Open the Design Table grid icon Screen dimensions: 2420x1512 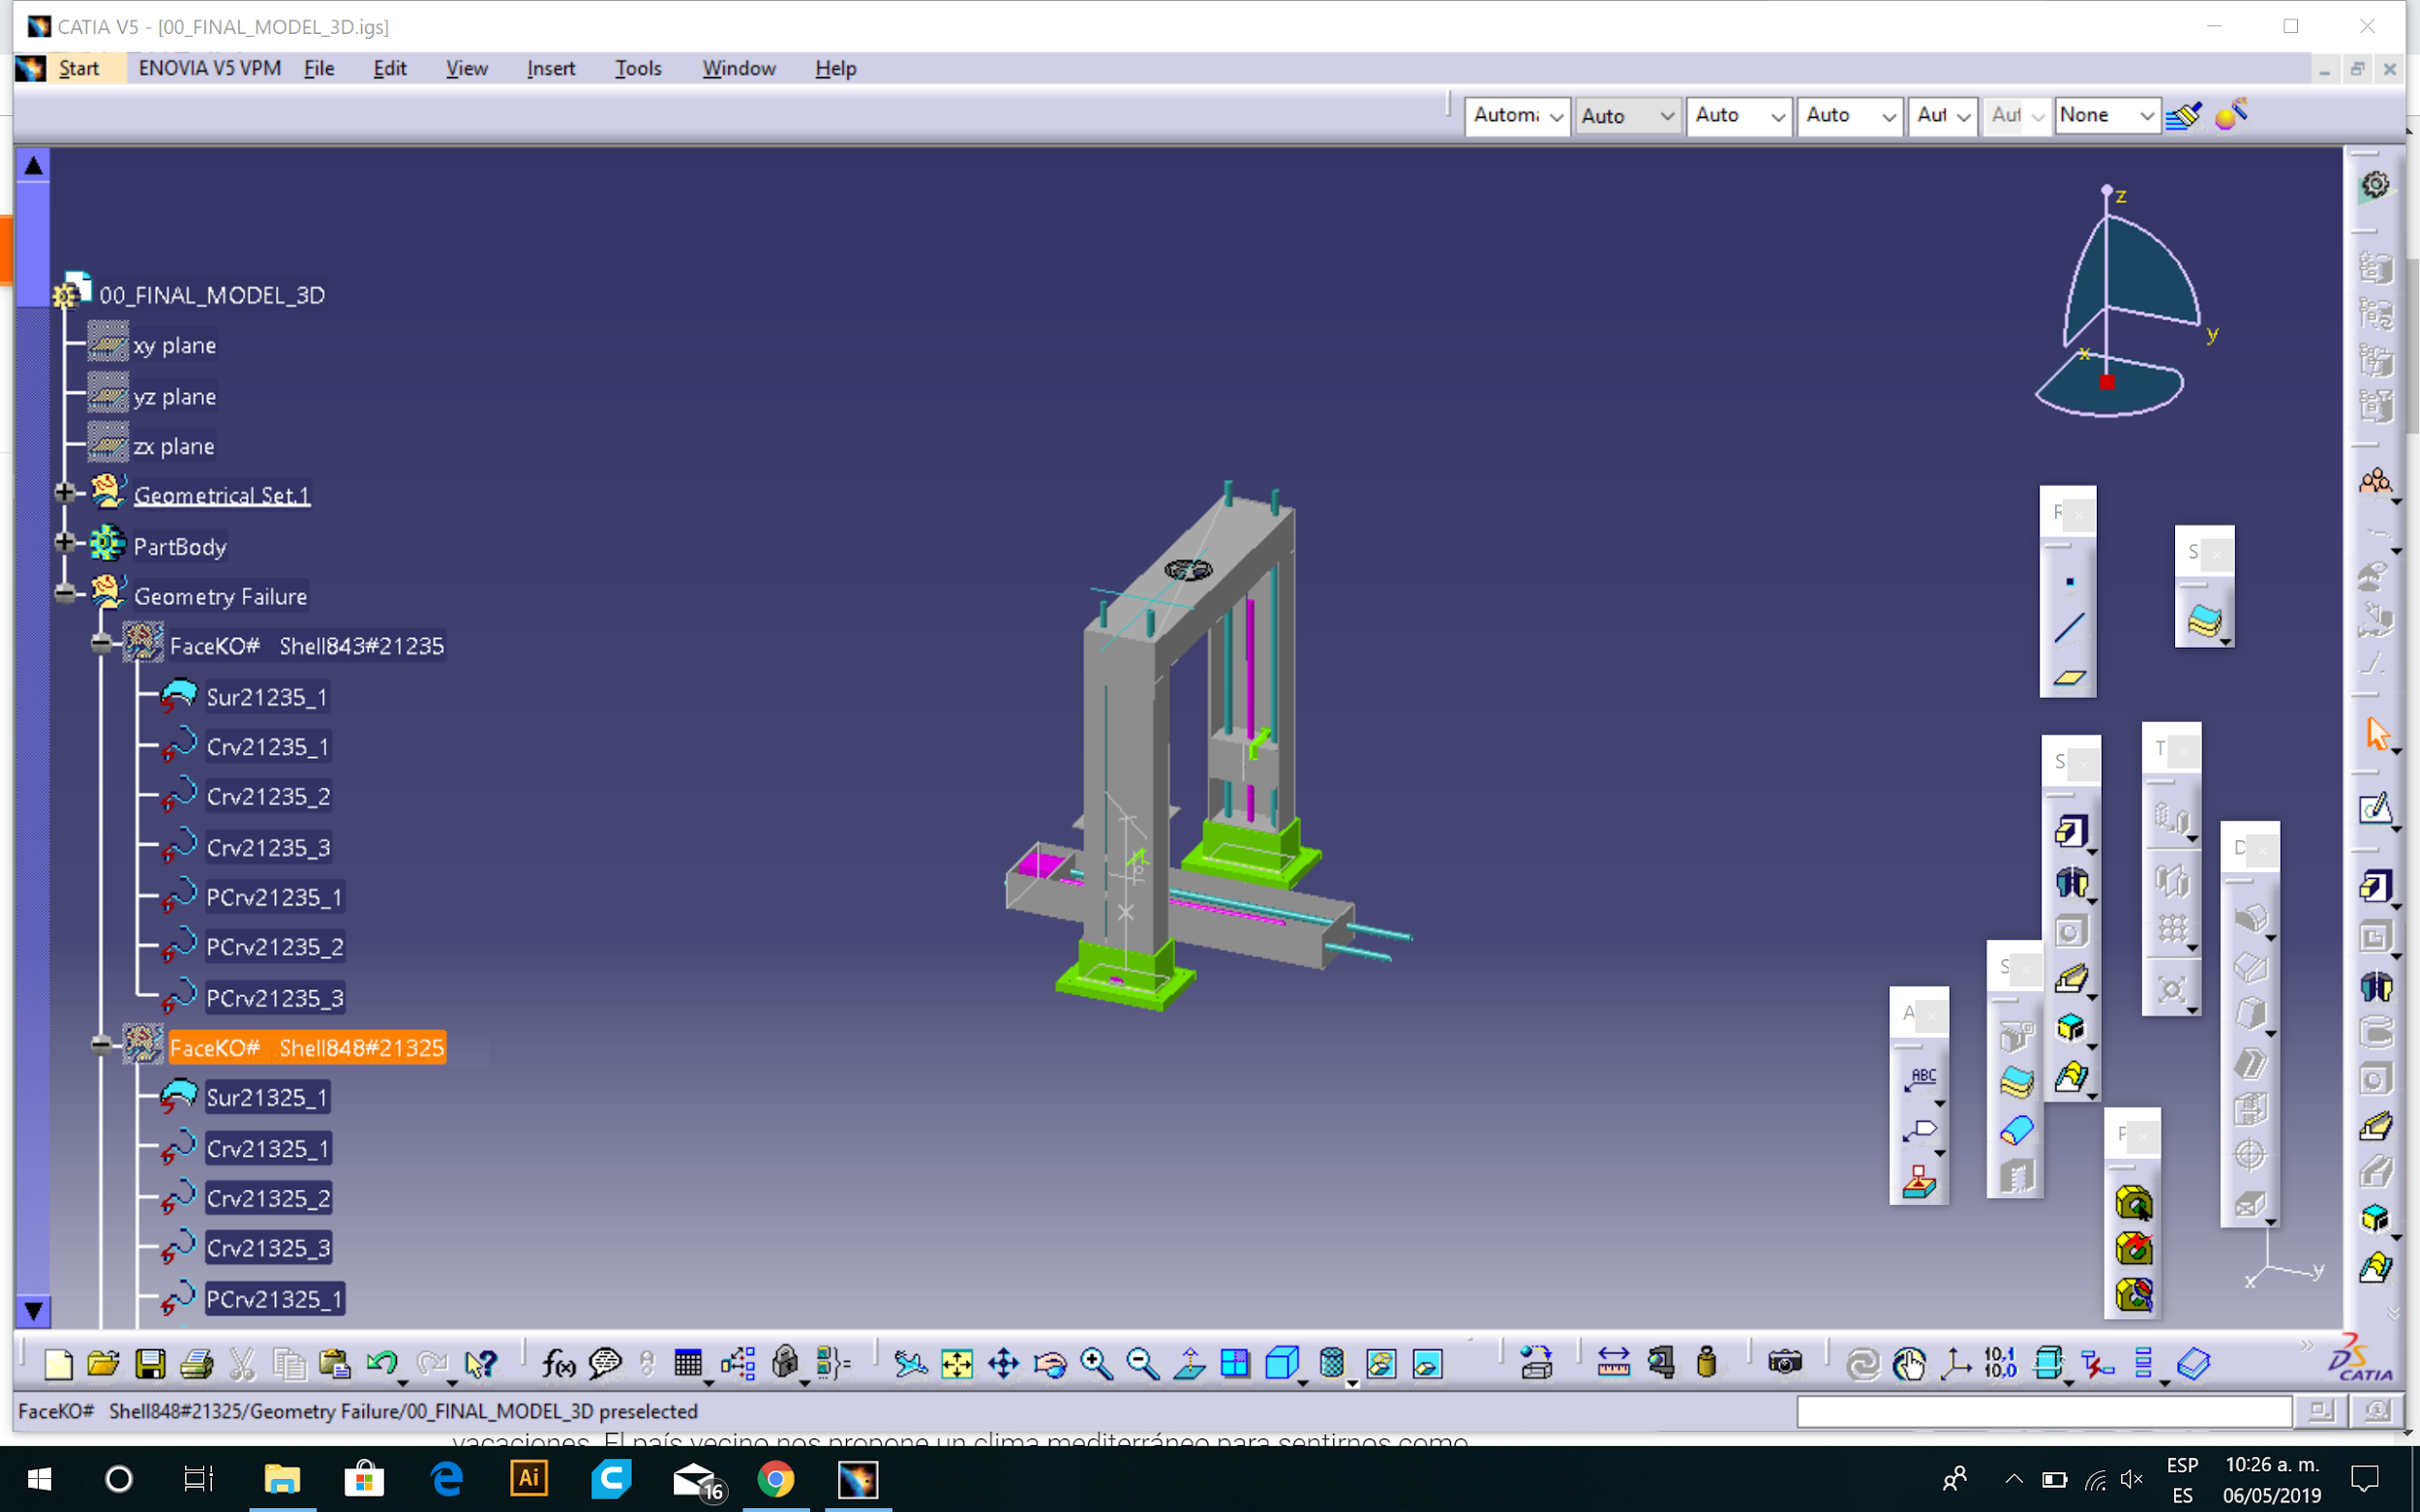pos(688,1364)
